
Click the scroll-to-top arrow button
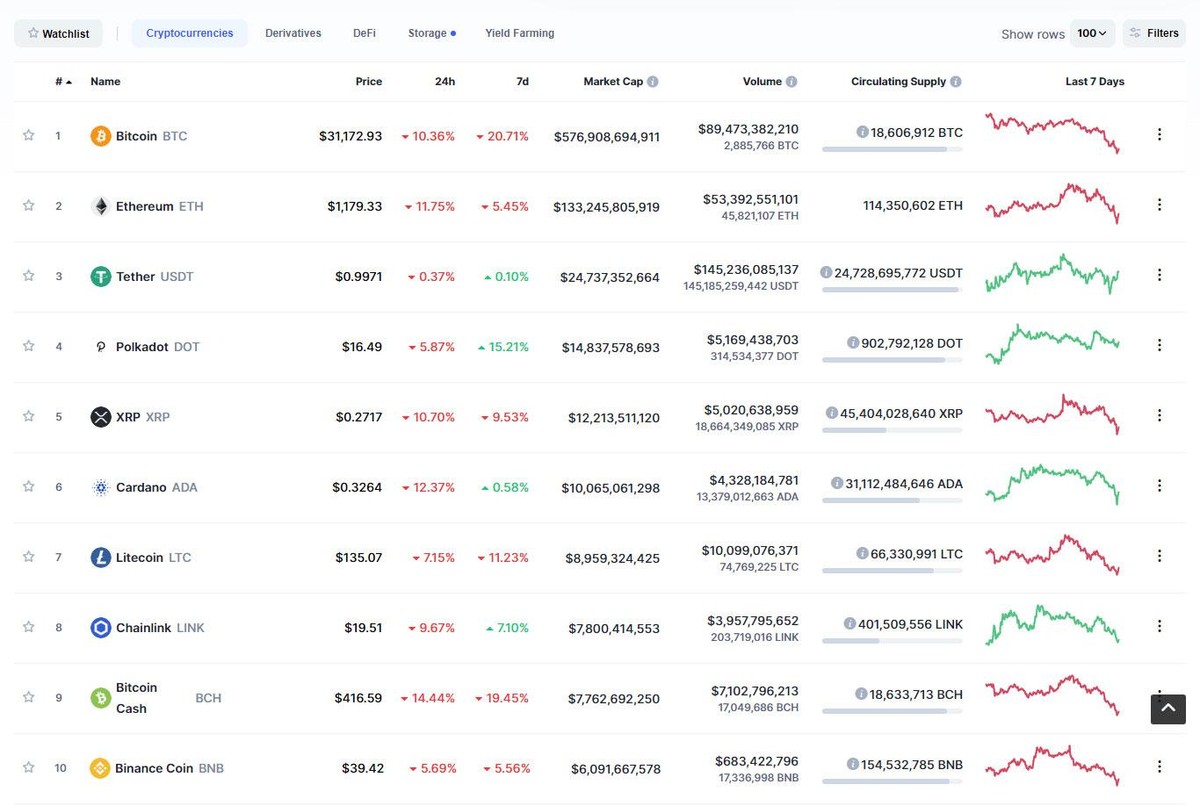click(x=1167, y=709)
